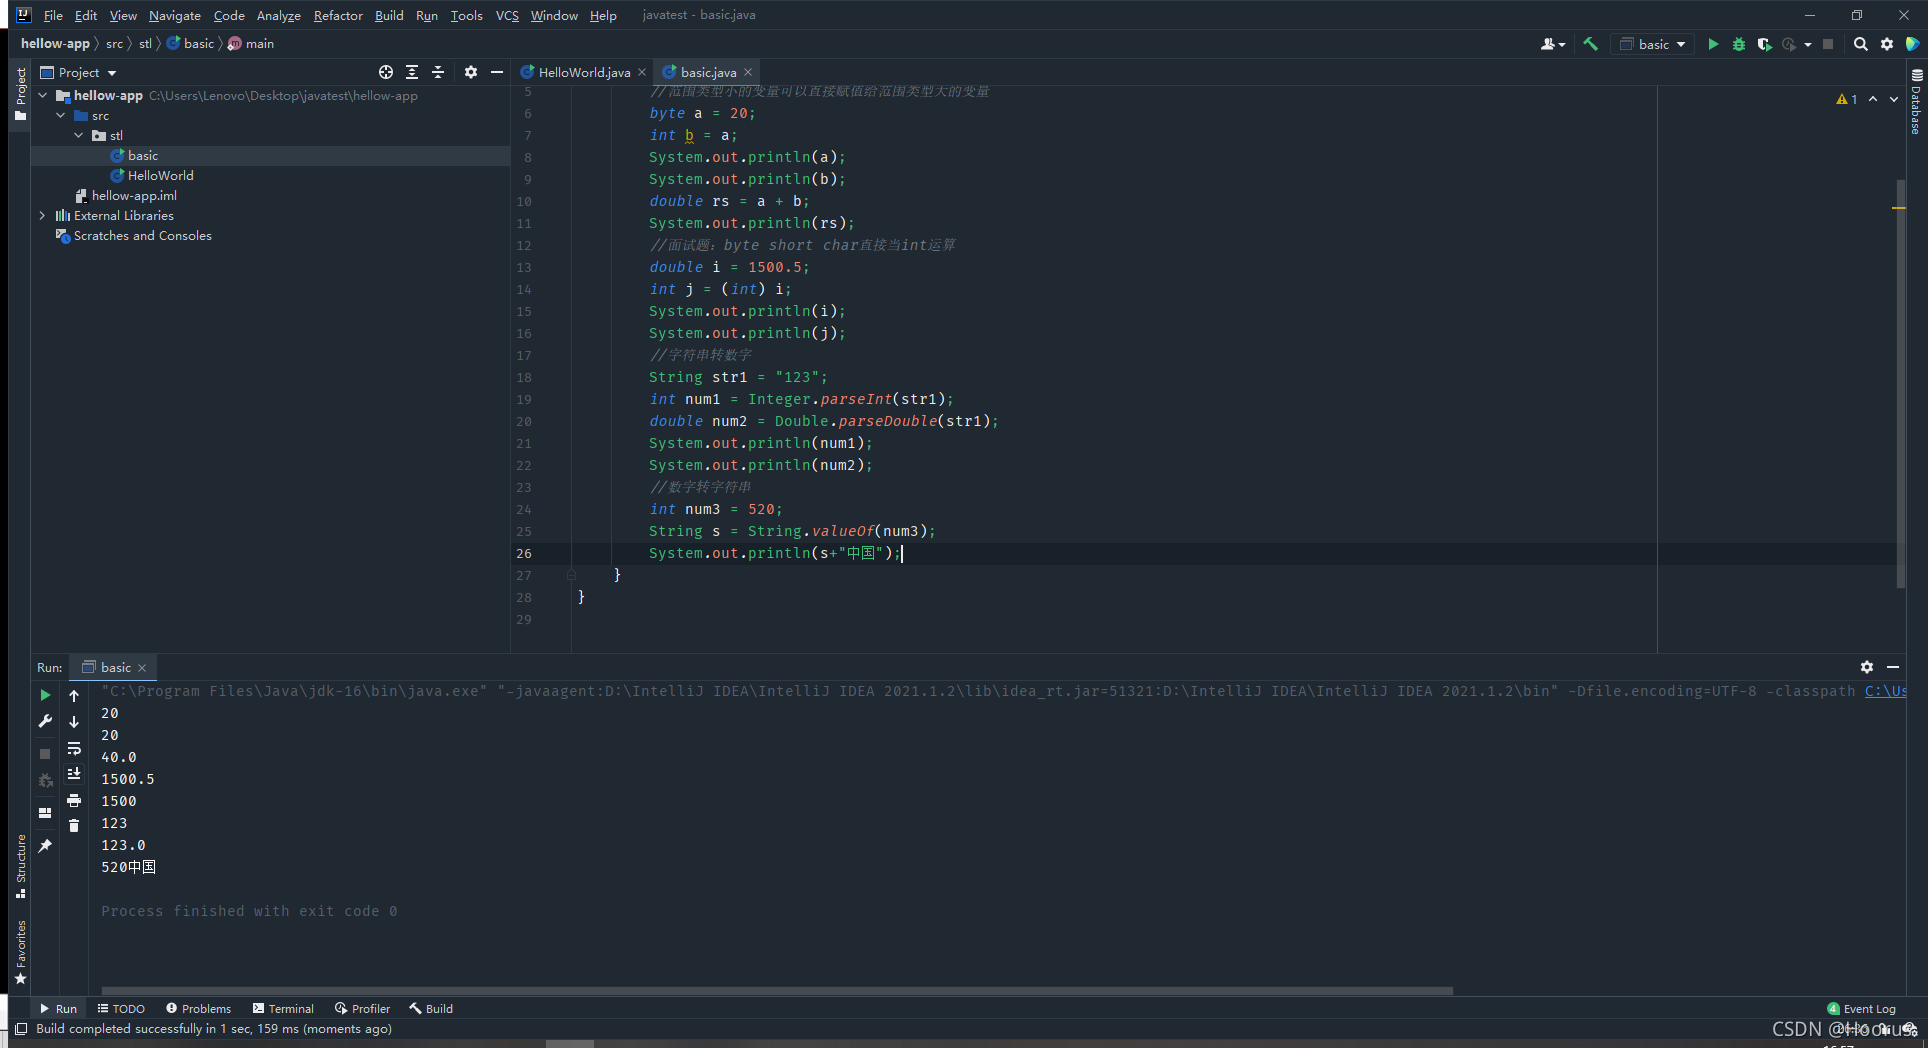Open the Analyze menu
Viewport: 1928px width, 1048px height.
tap(278, 15)
